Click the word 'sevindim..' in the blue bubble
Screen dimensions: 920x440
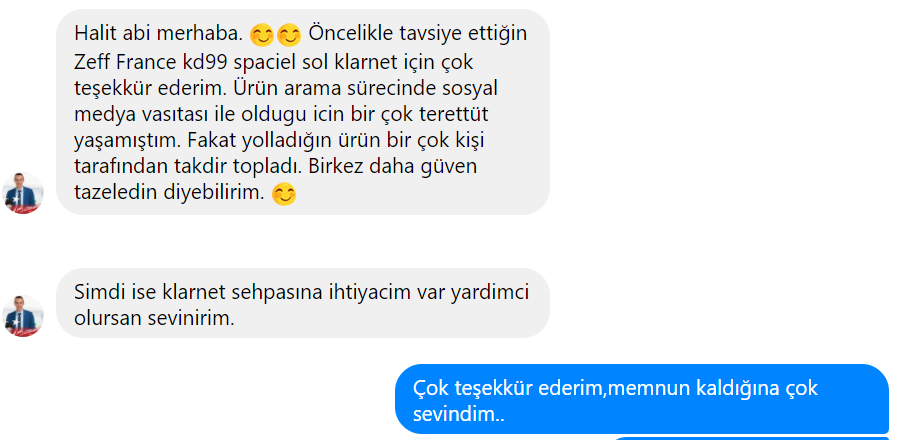click(x=459, y=414)
